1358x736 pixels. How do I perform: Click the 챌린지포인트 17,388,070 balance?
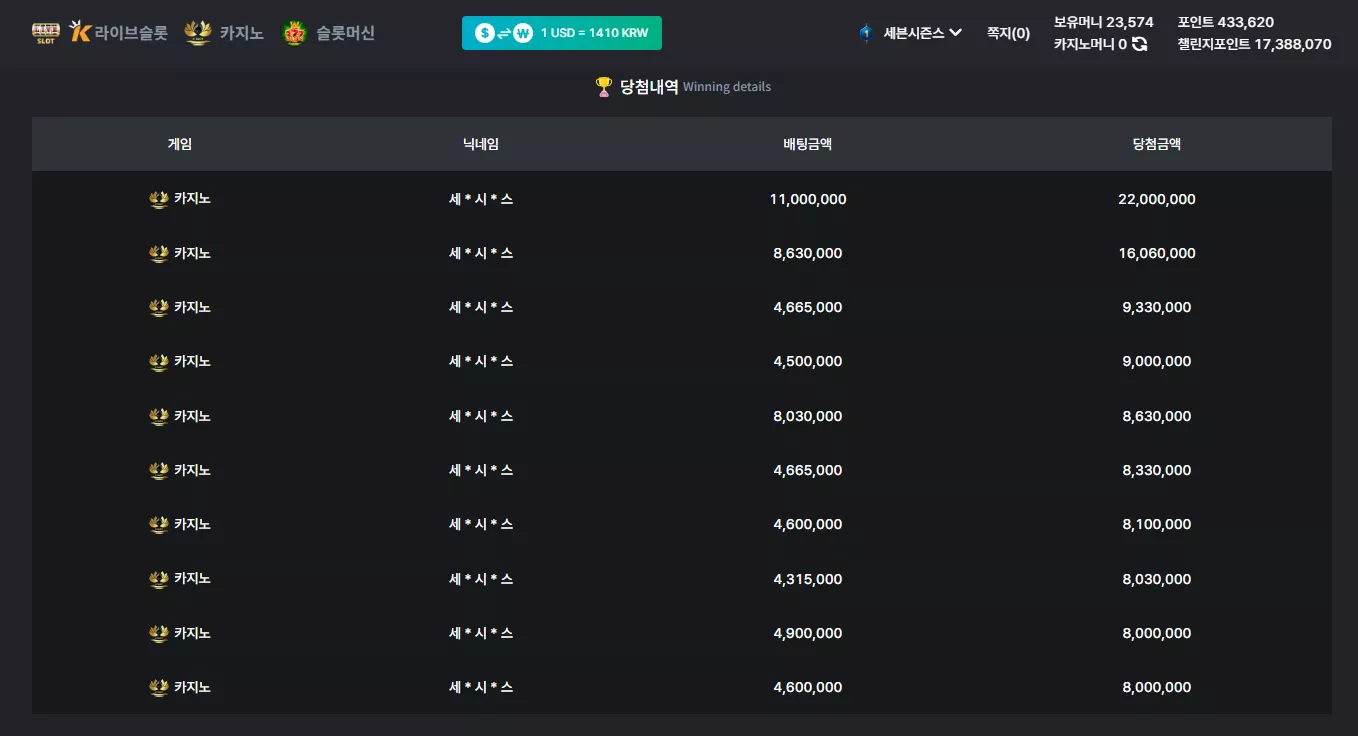pyautogui.click(x=1255, y=44)
